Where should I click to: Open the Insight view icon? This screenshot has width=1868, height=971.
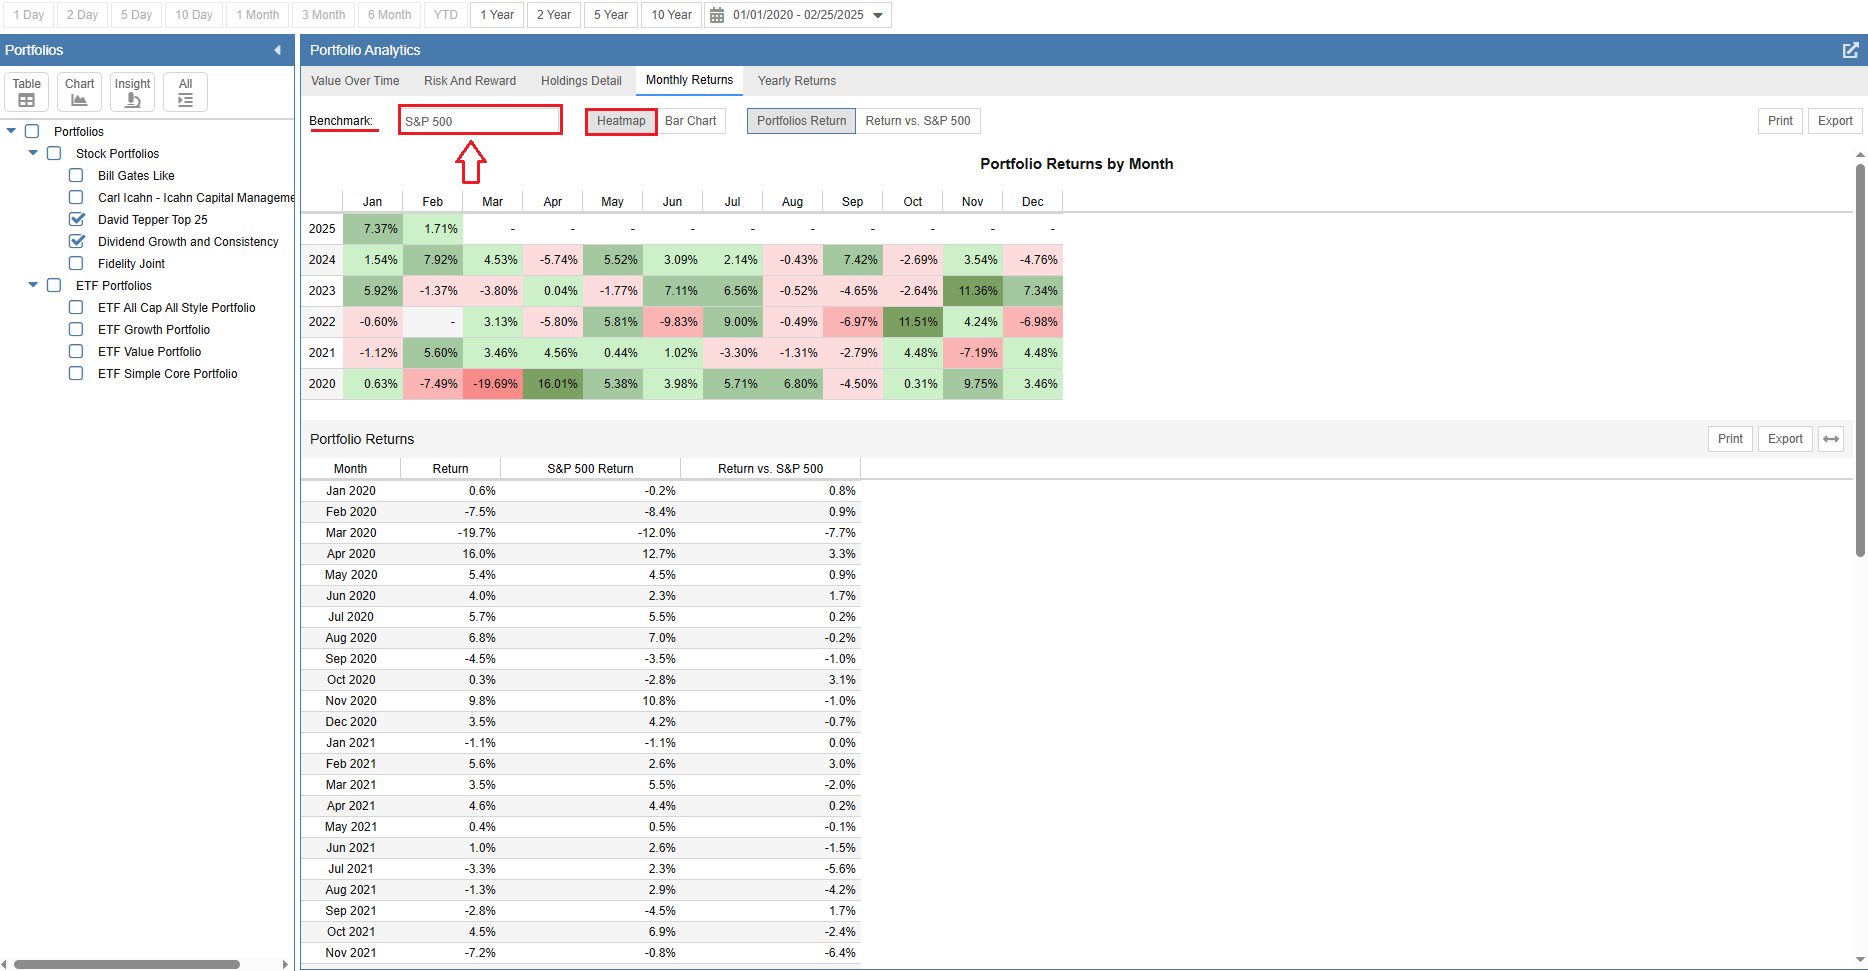click(x=132, y=92)
